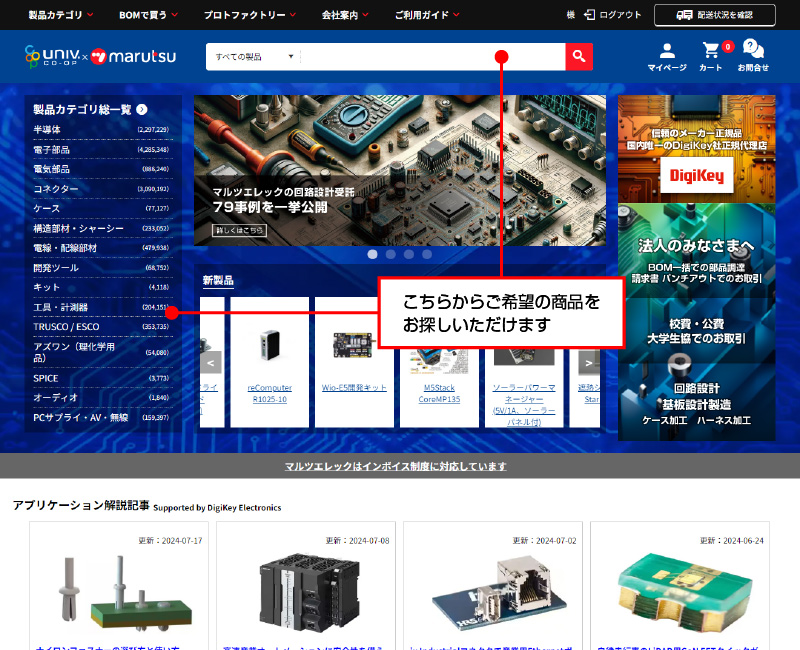
Task: Open M5Stack CoreMP135 product link
Action: pos(439,393)
